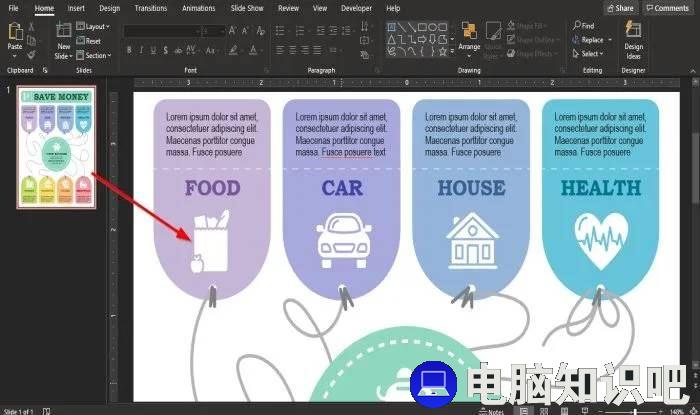Click the Text Direction icon
The image size is (700, 415).
(x=365, y=26)
